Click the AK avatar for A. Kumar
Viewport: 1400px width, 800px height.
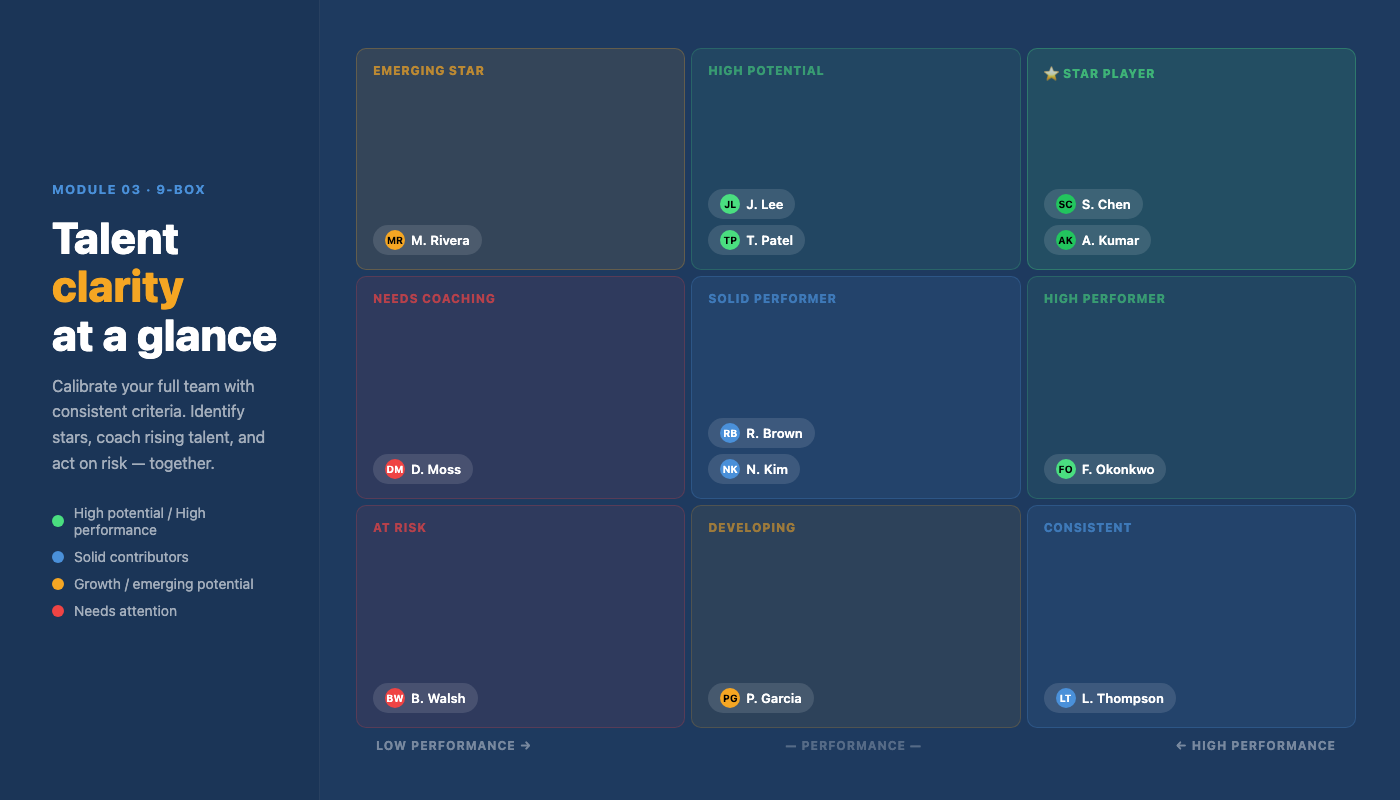click(x=1066, y=240)
